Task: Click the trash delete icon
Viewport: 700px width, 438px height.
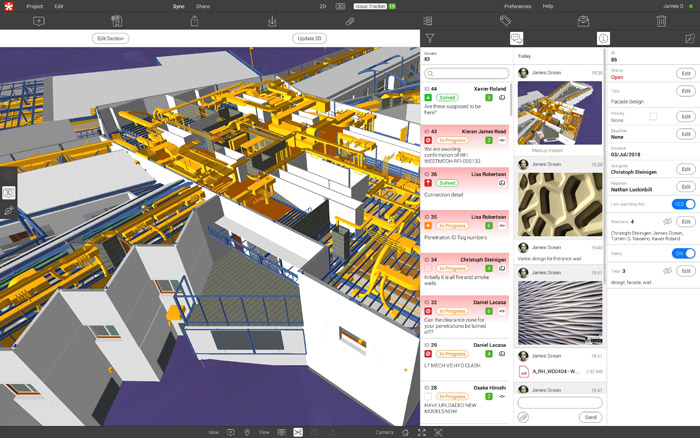Action: coord(662,21)
